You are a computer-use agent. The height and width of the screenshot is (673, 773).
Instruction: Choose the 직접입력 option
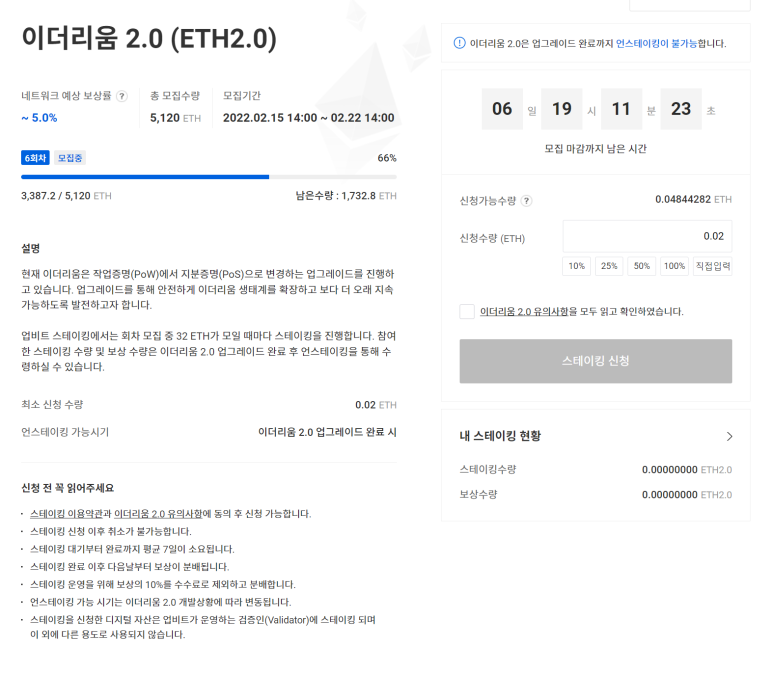click(x=712, y=266)
